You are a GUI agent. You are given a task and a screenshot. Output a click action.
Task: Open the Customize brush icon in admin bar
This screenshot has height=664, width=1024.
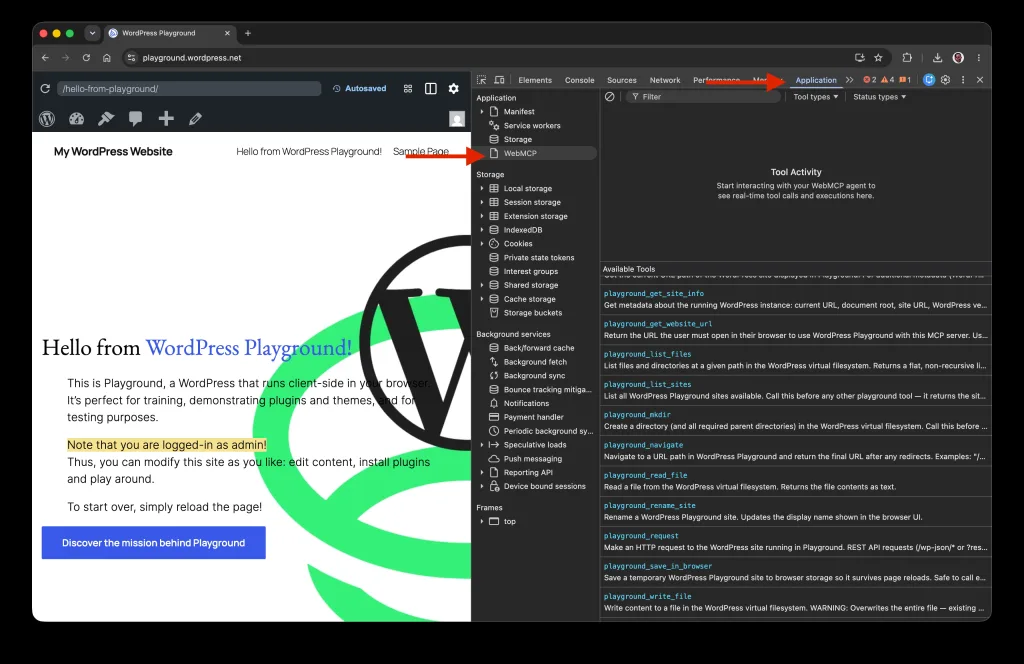pos(106,119)
